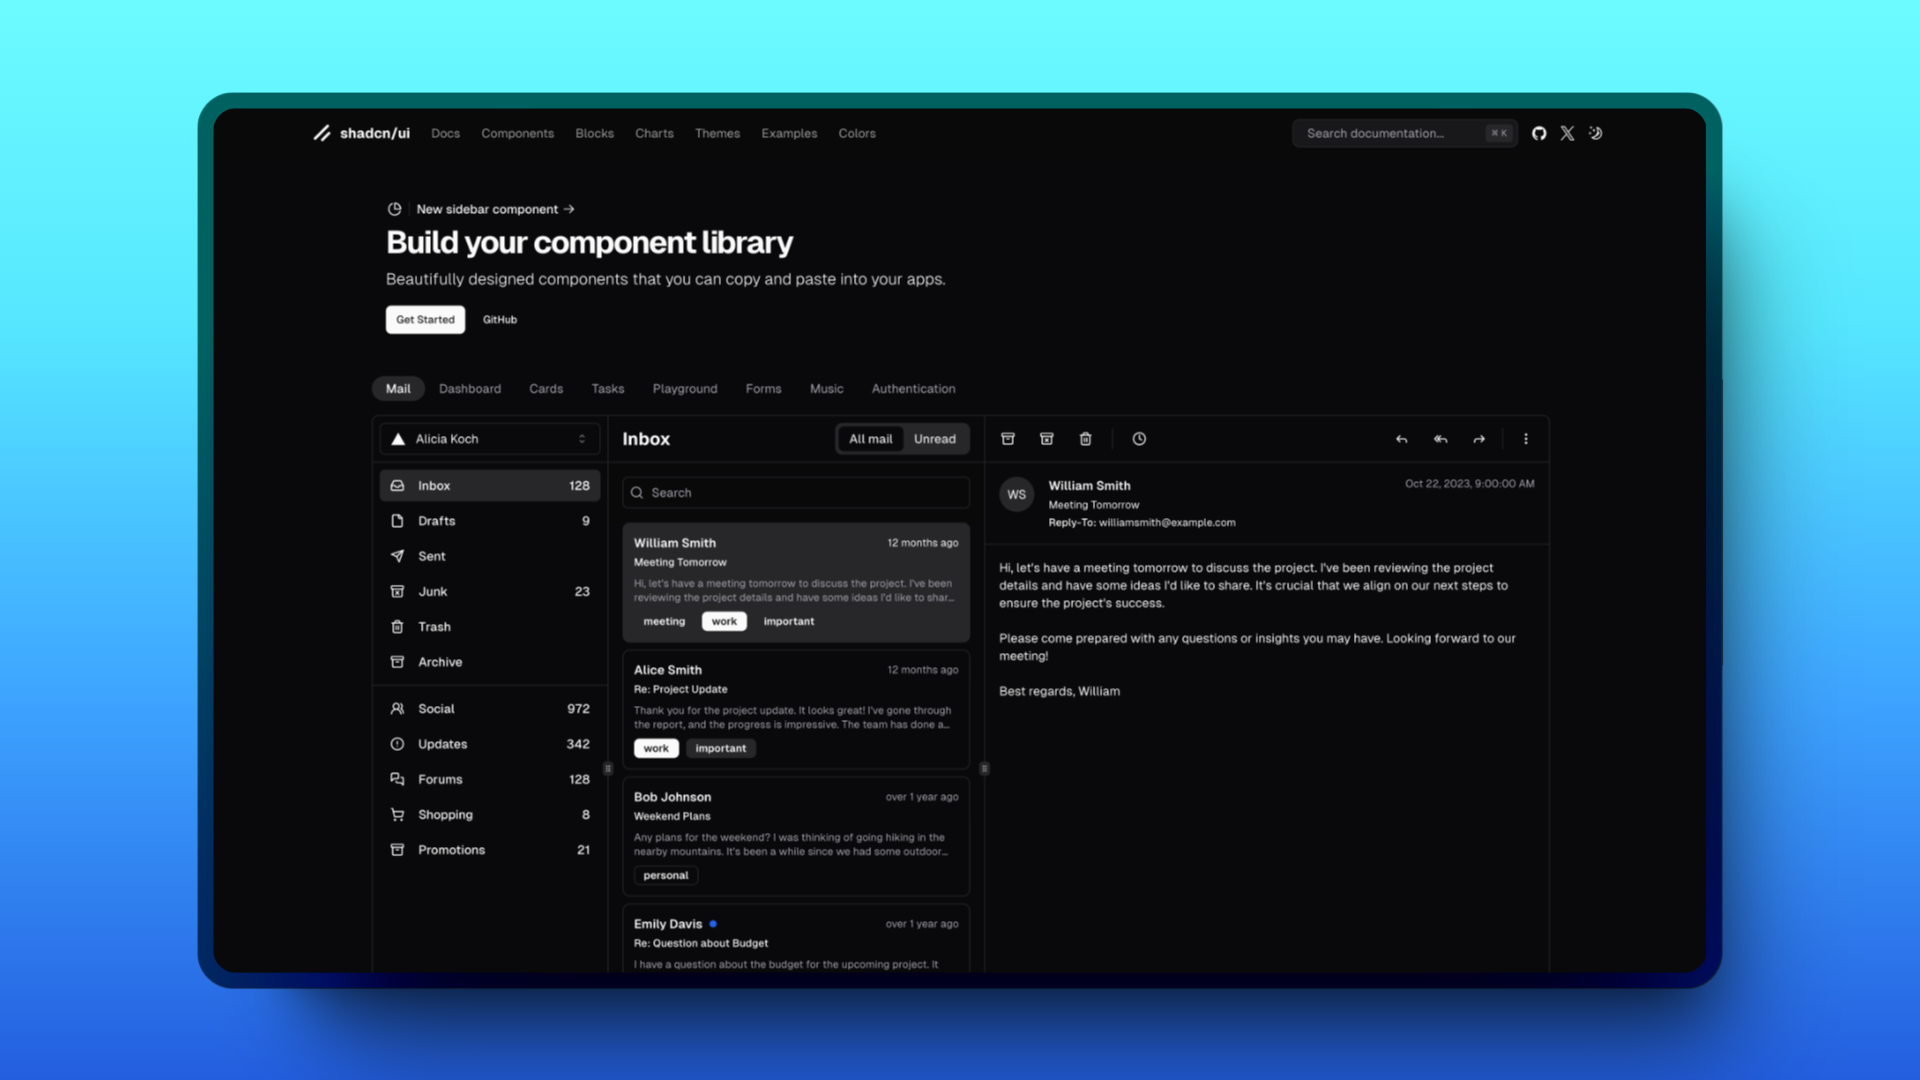Click the Get Started button
The width and height of the screenshot is (1920, 1080).
425,318
